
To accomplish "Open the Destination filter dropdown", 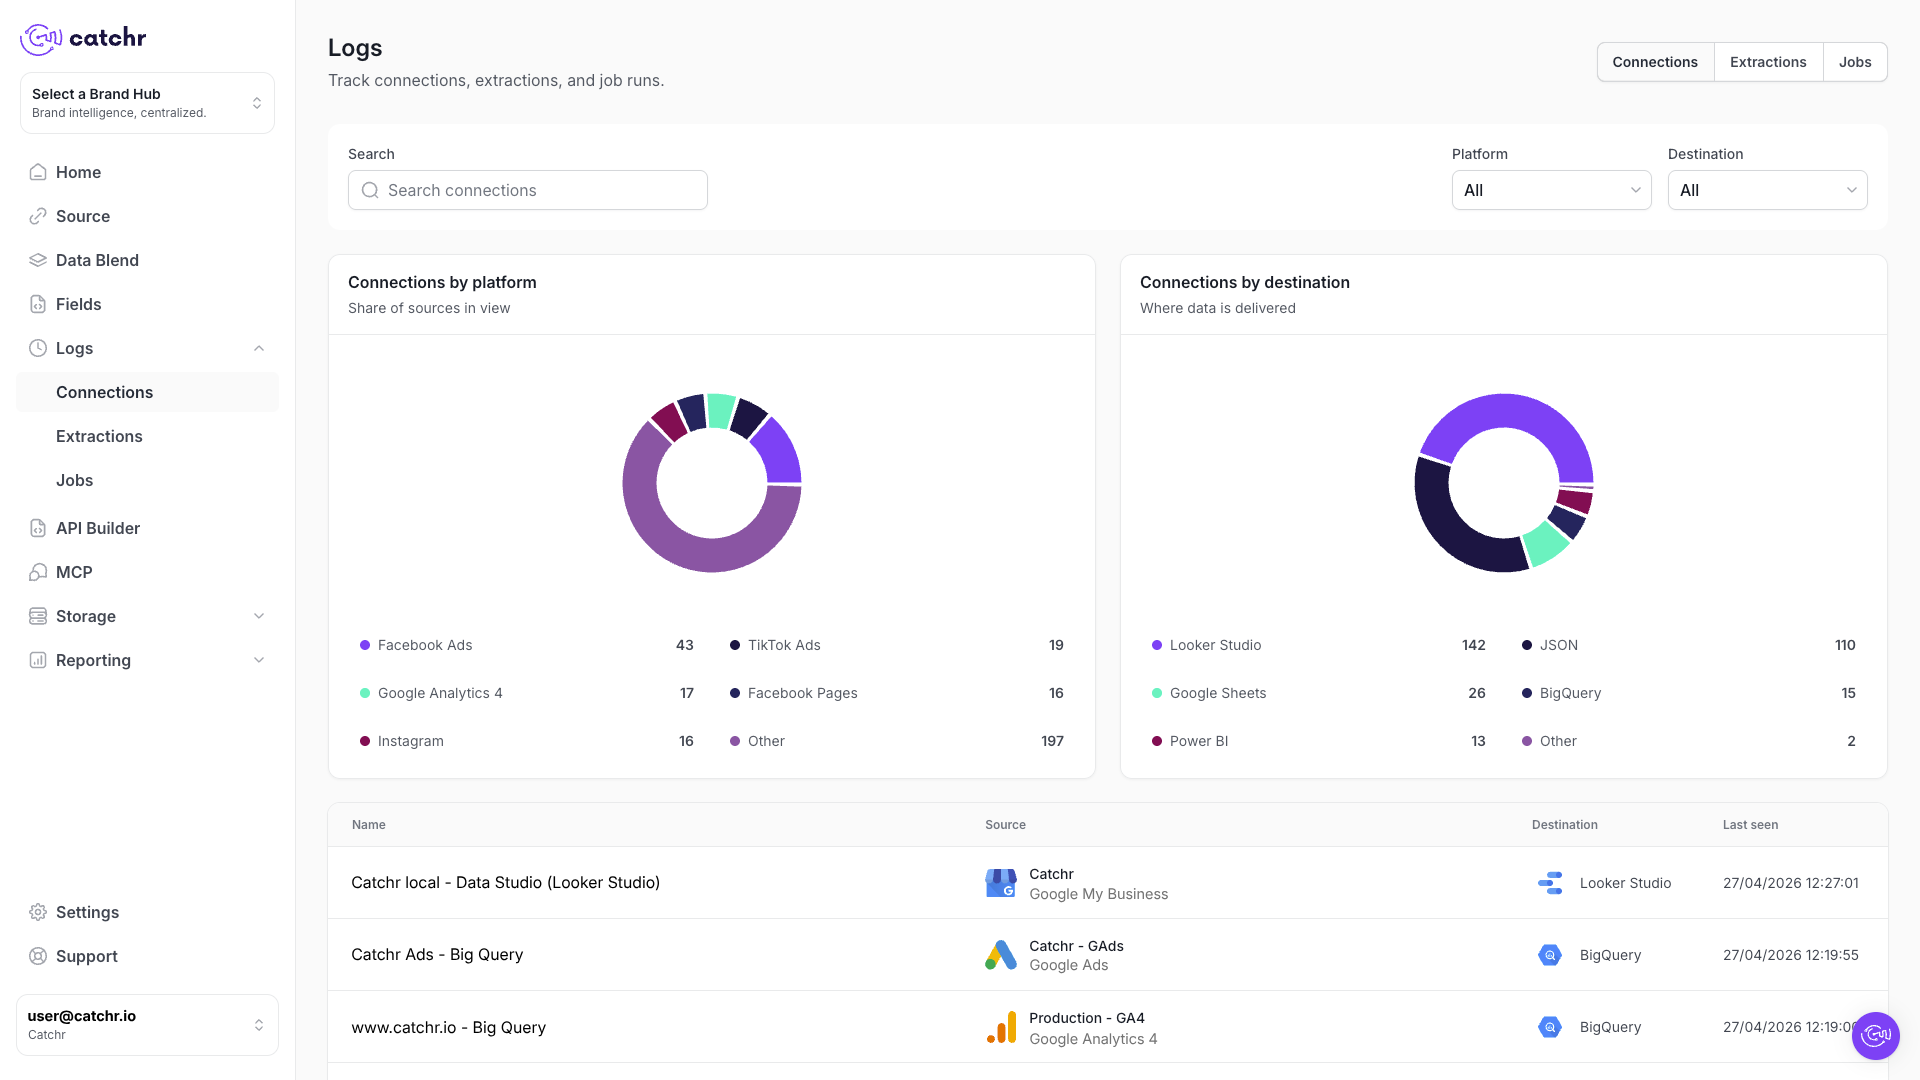I will coord(1767,190).
